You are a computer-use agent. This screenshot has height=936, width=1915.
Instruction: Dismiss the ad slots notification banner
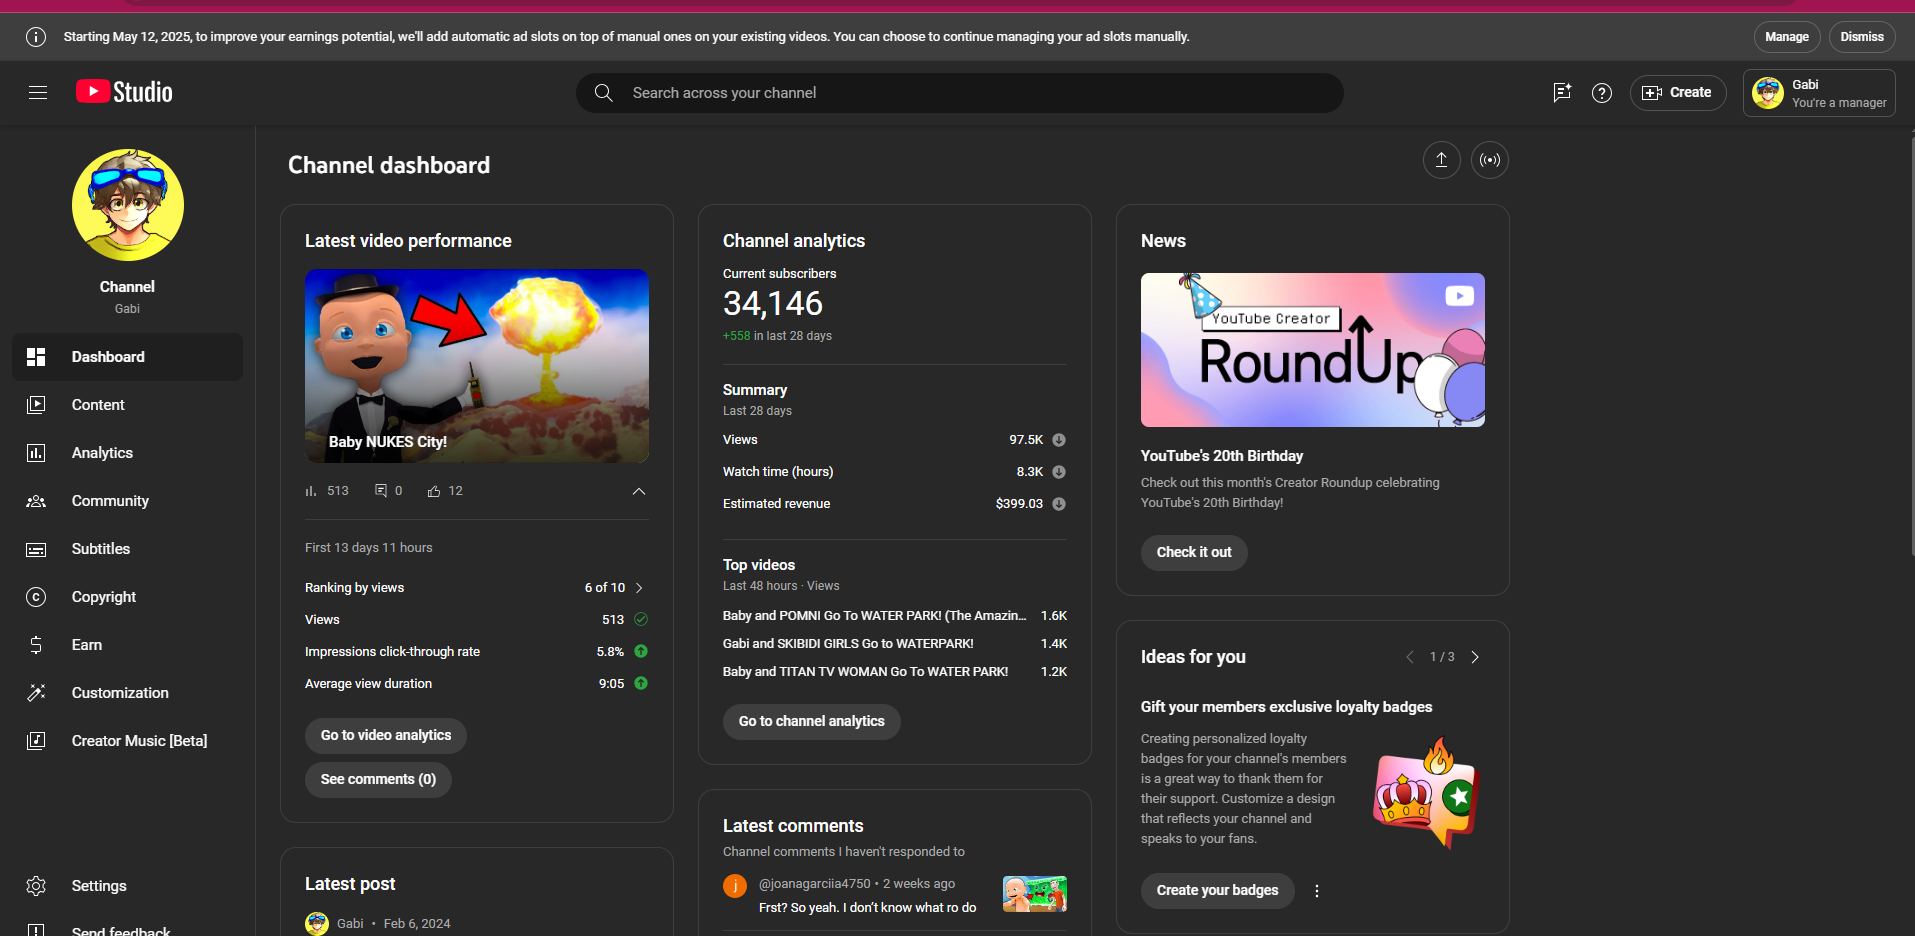(1861, 37)
